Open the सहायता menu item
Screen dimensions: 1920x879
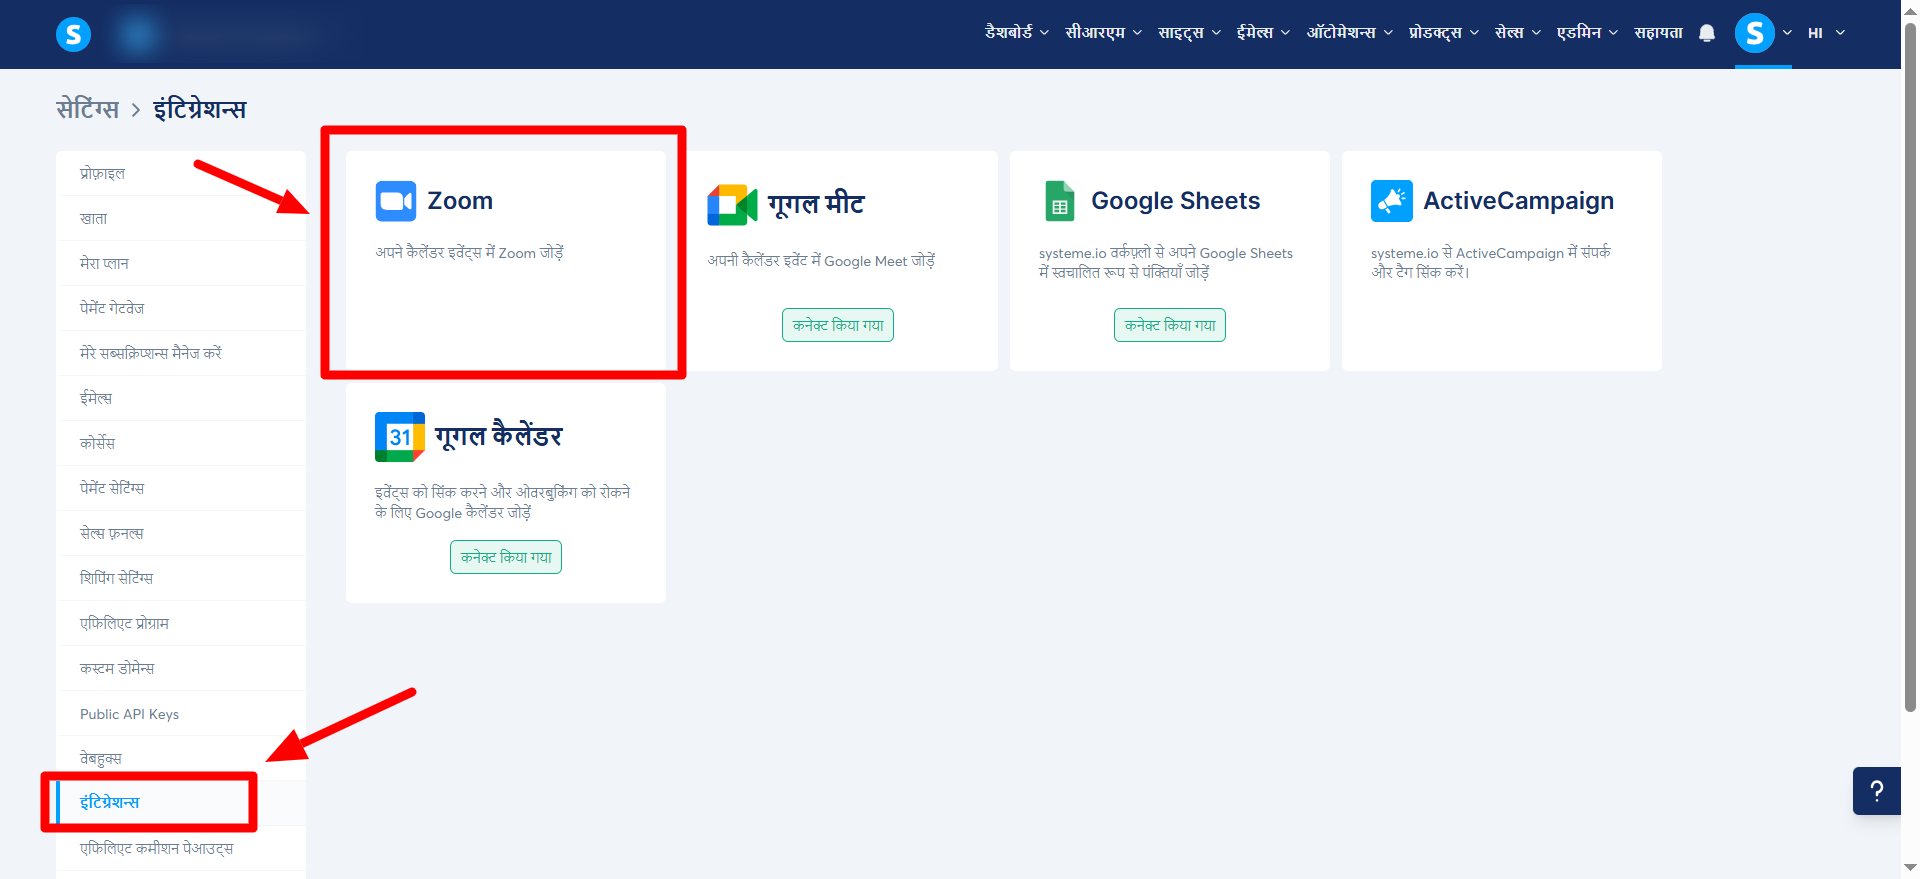point(1658,33)
